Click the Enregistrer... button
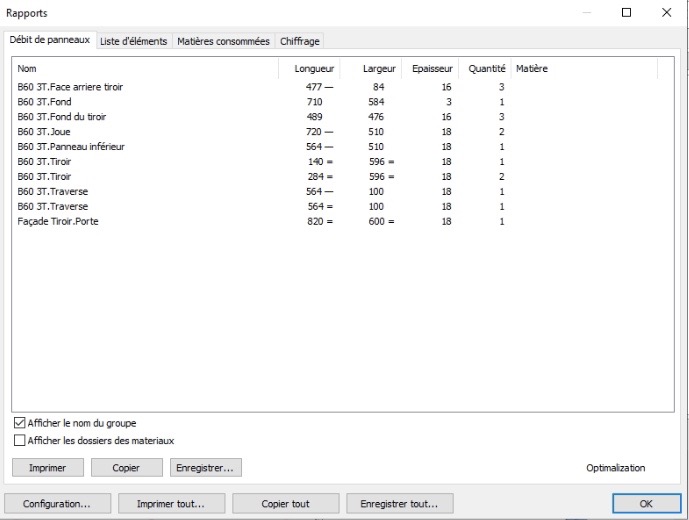 206,467
